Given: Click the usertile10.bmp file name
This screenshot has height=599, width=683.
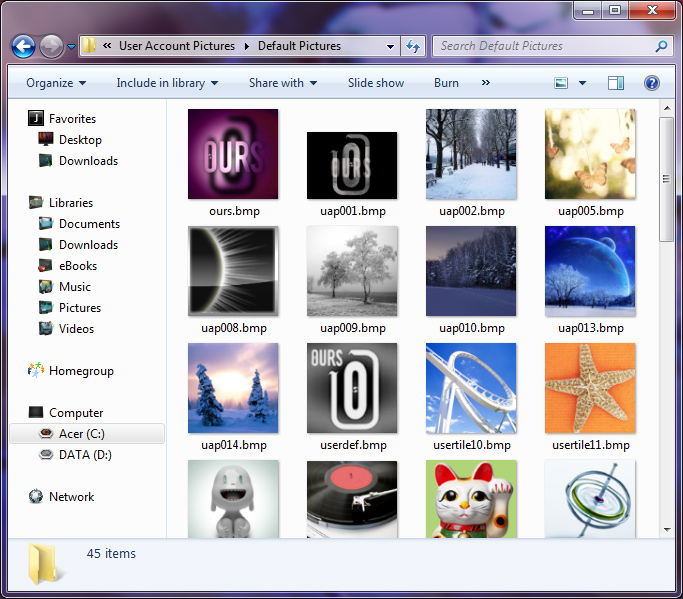Looking at the screenshot, I should pos(472,445).
